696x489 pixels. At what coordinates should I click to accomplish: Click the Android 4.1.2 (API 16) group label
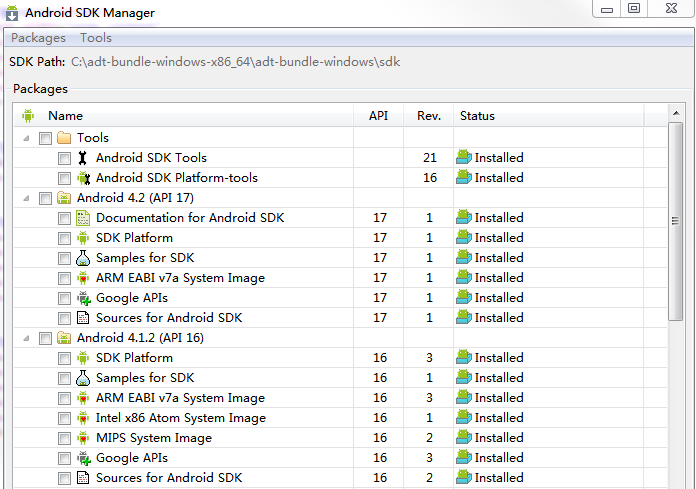click(140, 338)
